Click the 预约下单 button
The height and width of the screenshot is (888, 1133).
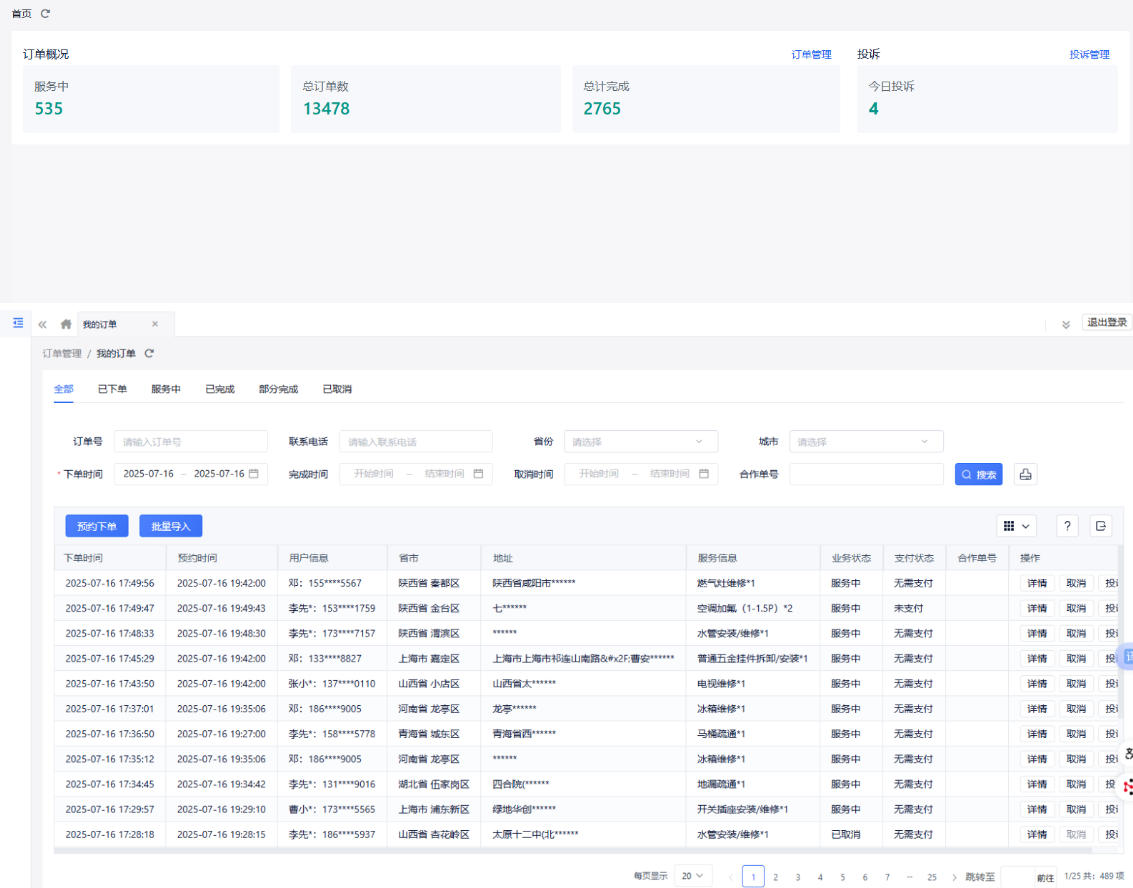[97, 526]
